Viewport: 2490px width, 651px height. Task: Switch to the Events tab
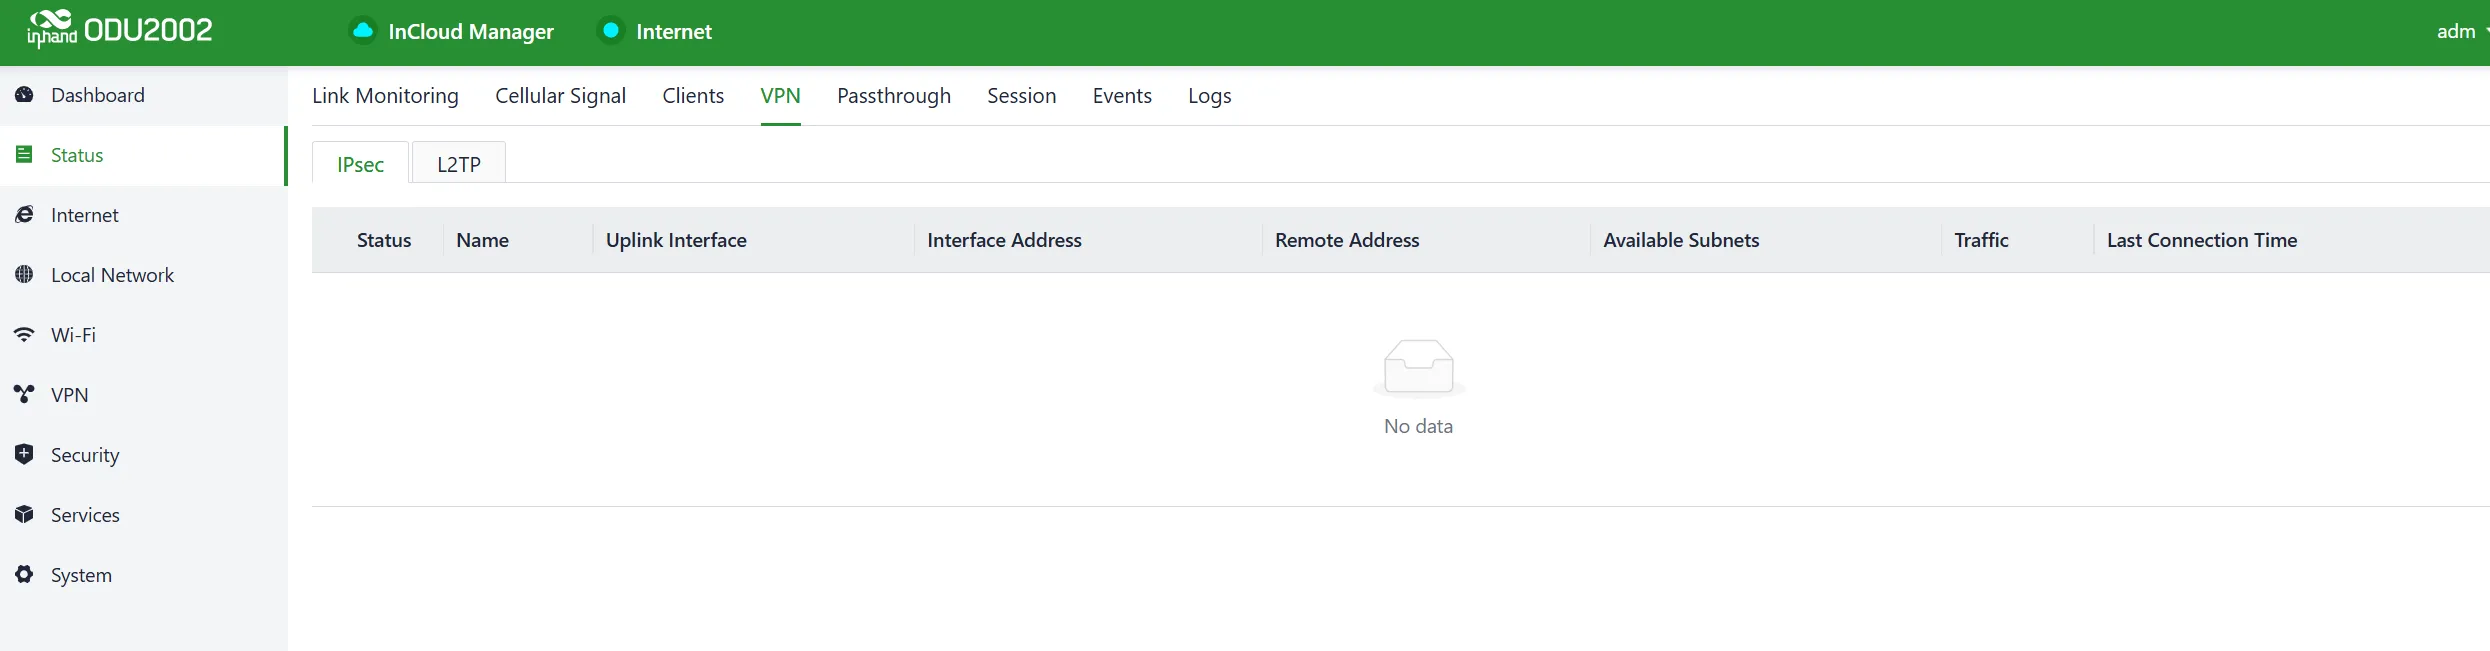tap(1122, 96)
